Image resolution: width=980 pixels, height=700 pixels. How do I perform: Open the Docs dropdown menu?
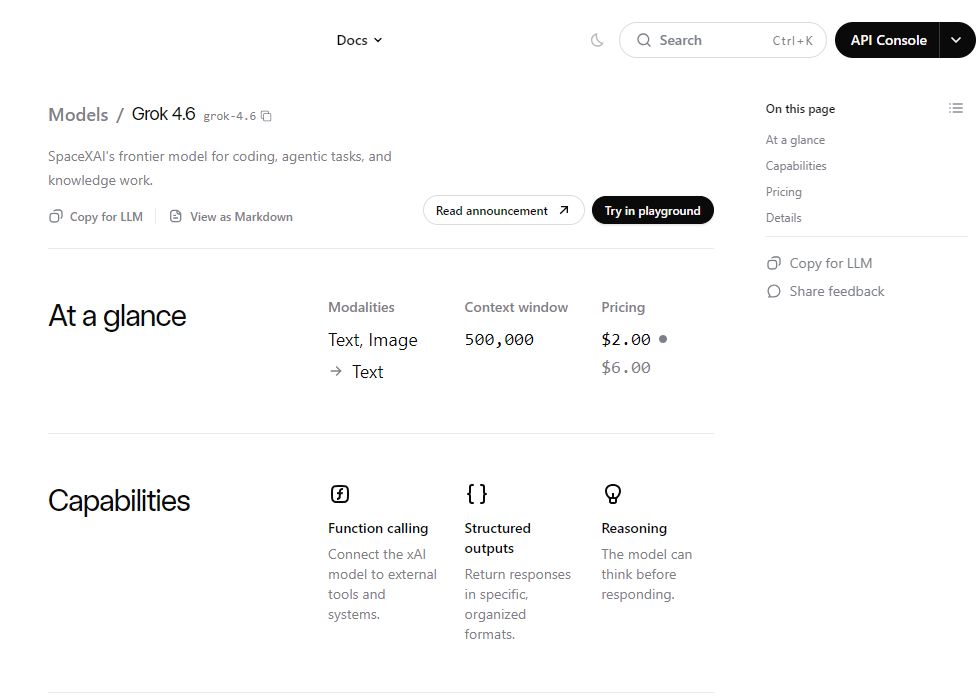[359, 40]
